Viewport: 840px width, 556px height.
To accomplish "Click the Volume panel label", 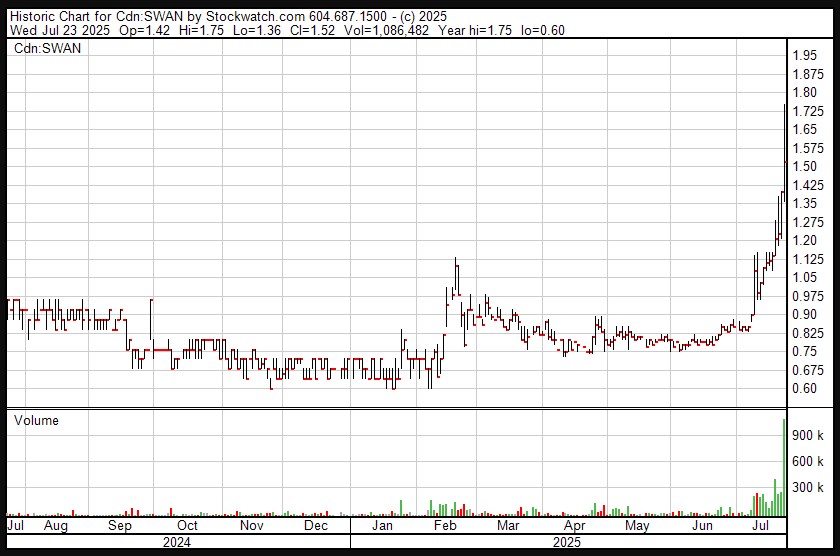I will 36,420.
